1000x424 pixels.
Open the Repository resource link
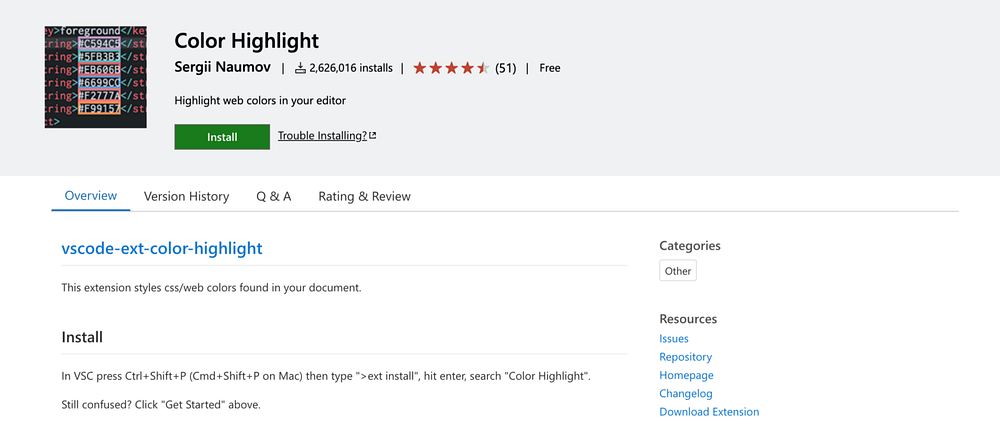pyautogui.click(x=685, y=357)
